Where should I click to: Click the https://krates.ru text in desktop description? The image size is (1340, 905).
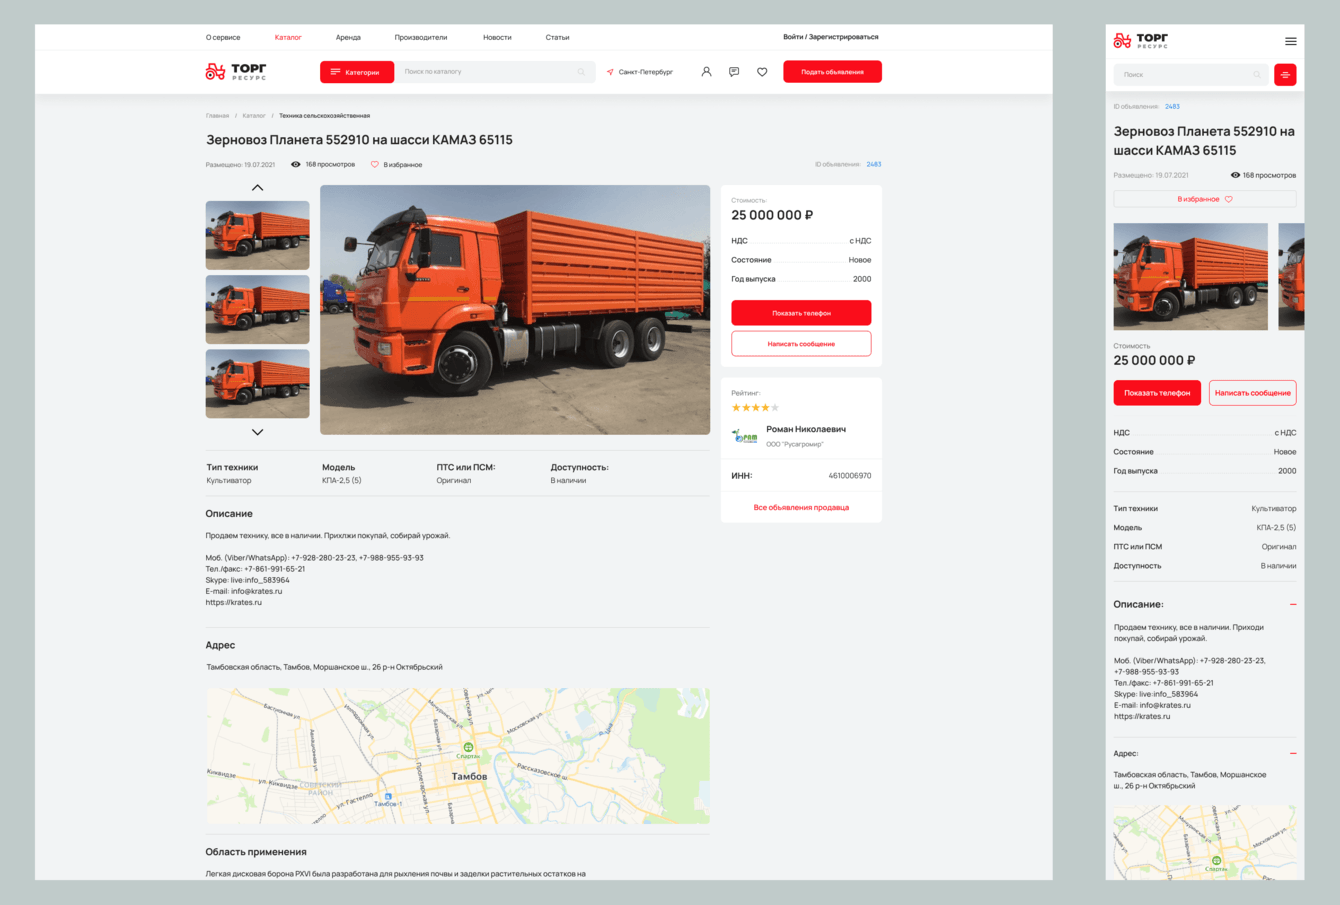point(234,603)
